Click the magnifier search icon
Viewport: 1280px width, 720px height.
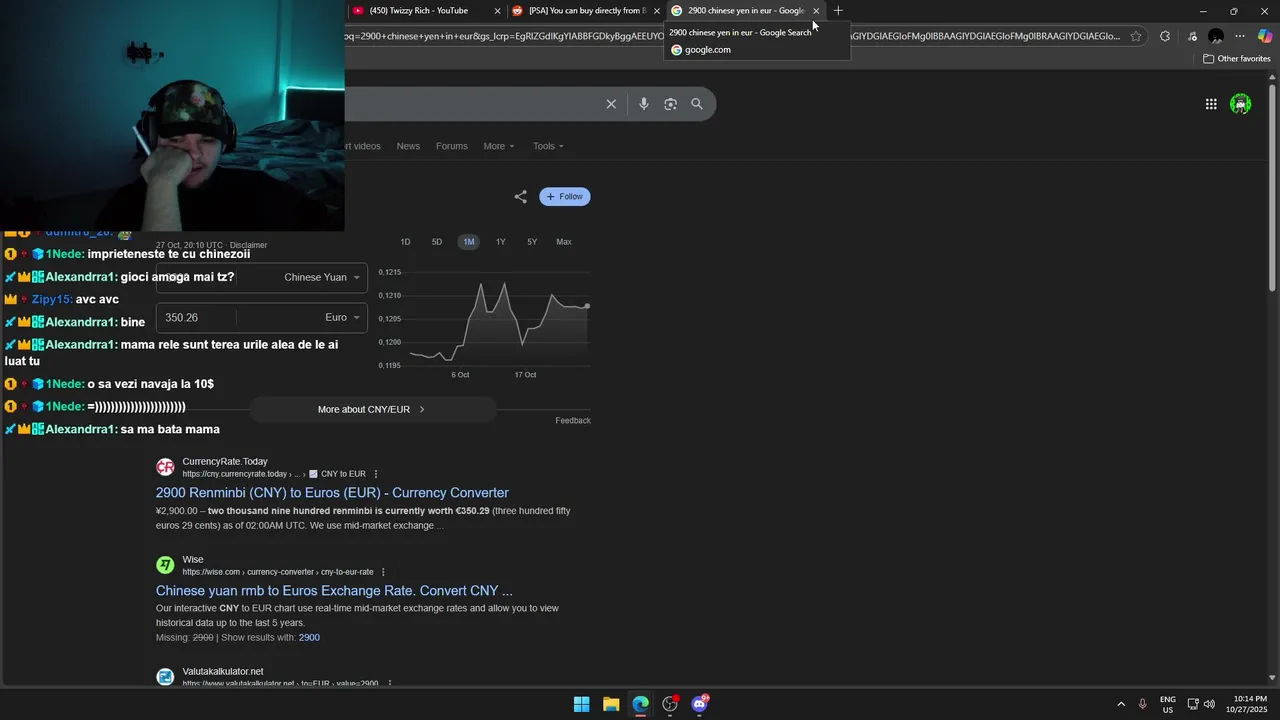[697, 104]
